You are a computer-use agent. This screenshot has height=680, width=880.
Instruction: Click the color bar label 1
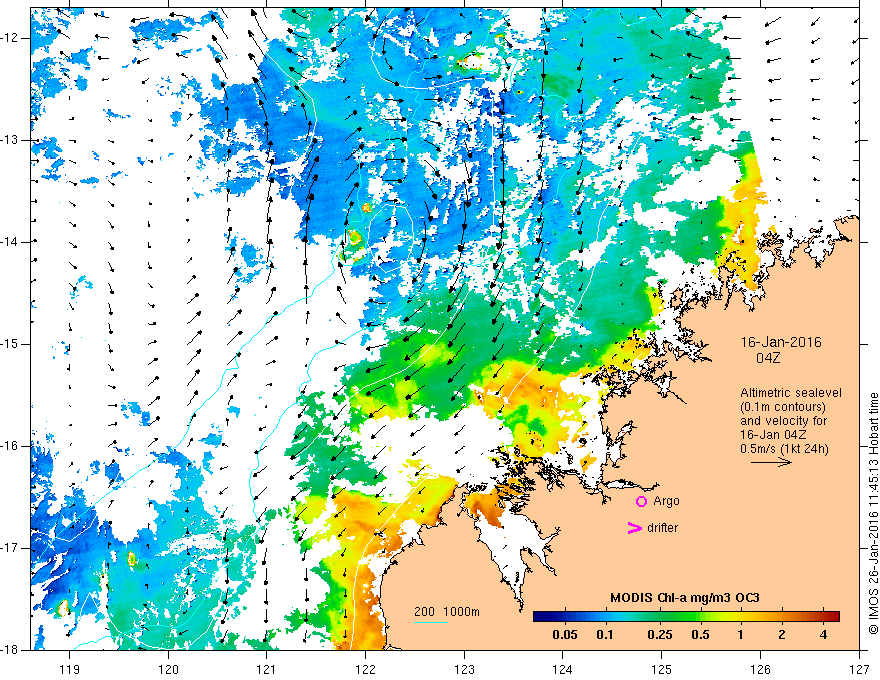[741, 635]
